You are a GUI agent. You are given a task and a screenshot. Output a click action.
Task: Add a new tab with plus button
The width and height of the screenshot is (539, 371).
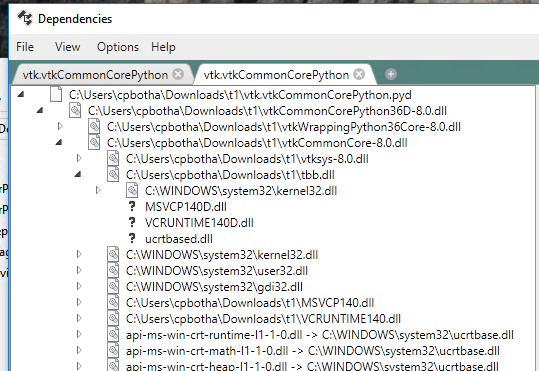tap(391, 74)
